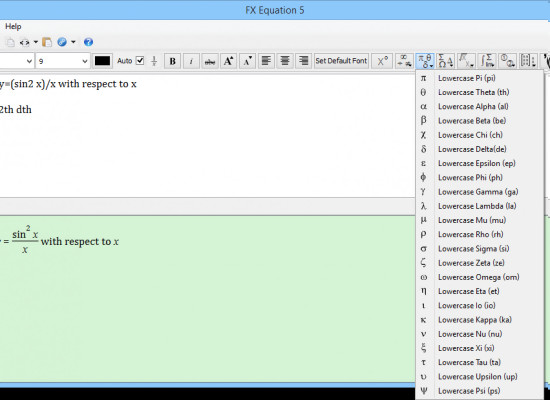Align text right
The height and width of the screenshot is (400, 550).
click(303, 61)
